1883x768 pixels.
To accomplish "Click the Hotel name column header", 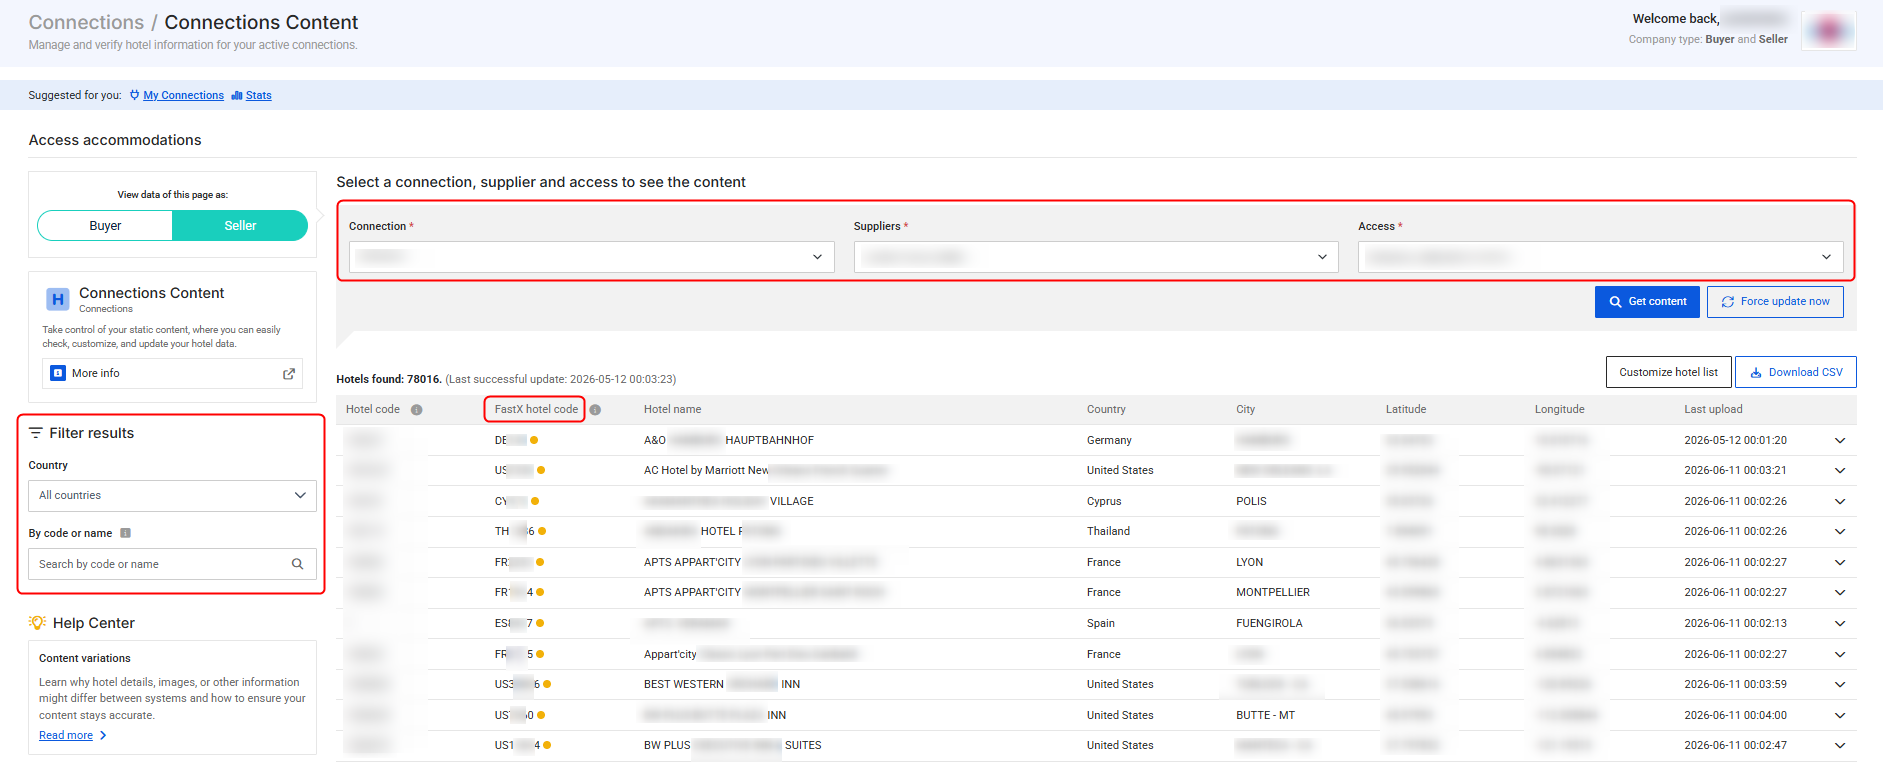I will 672,410.
